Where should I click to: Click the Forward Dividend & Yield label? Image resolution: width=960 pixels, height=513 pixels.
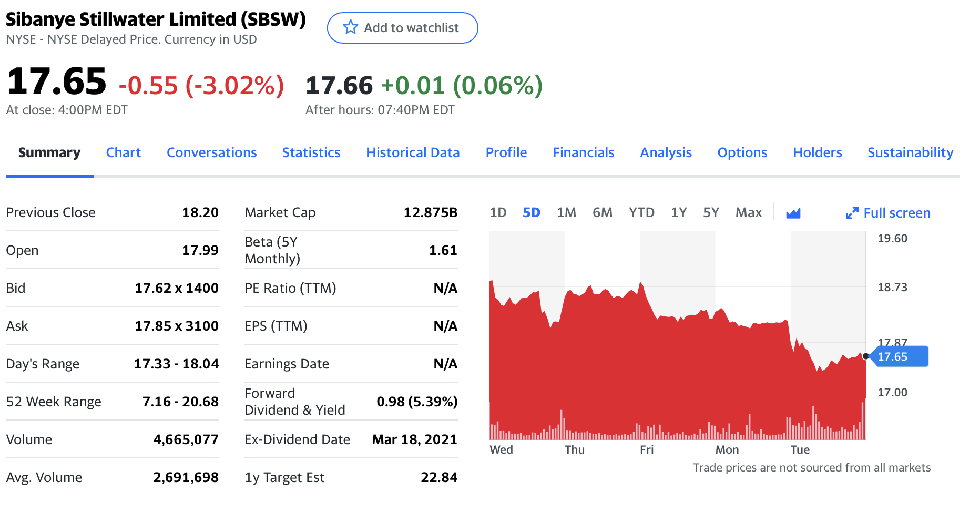pyautogui.click(x=295, y=402)
